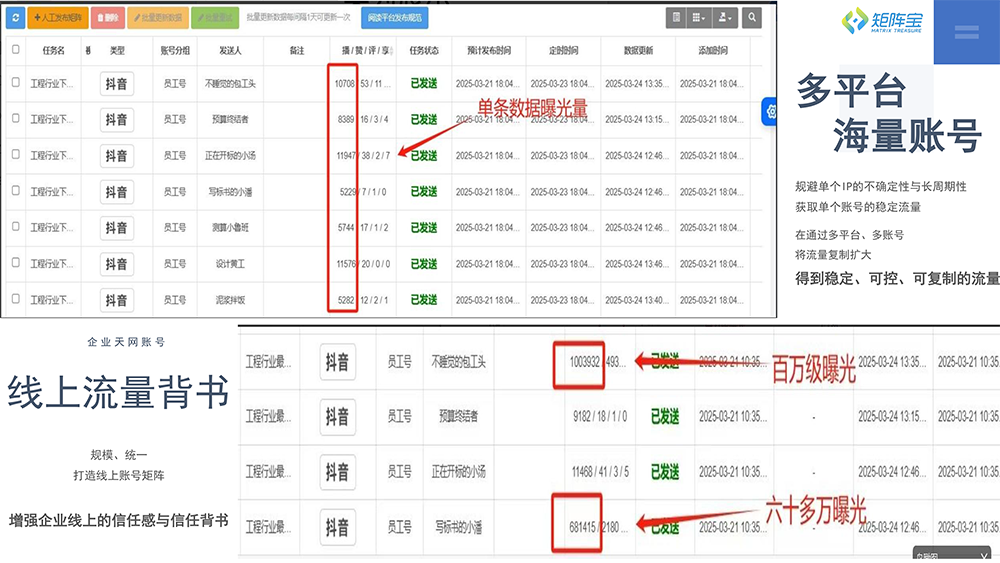This screenshot has height=563, width=1000.
Task: Open the export dropdown in the toolbar
Action: [725, 18]
